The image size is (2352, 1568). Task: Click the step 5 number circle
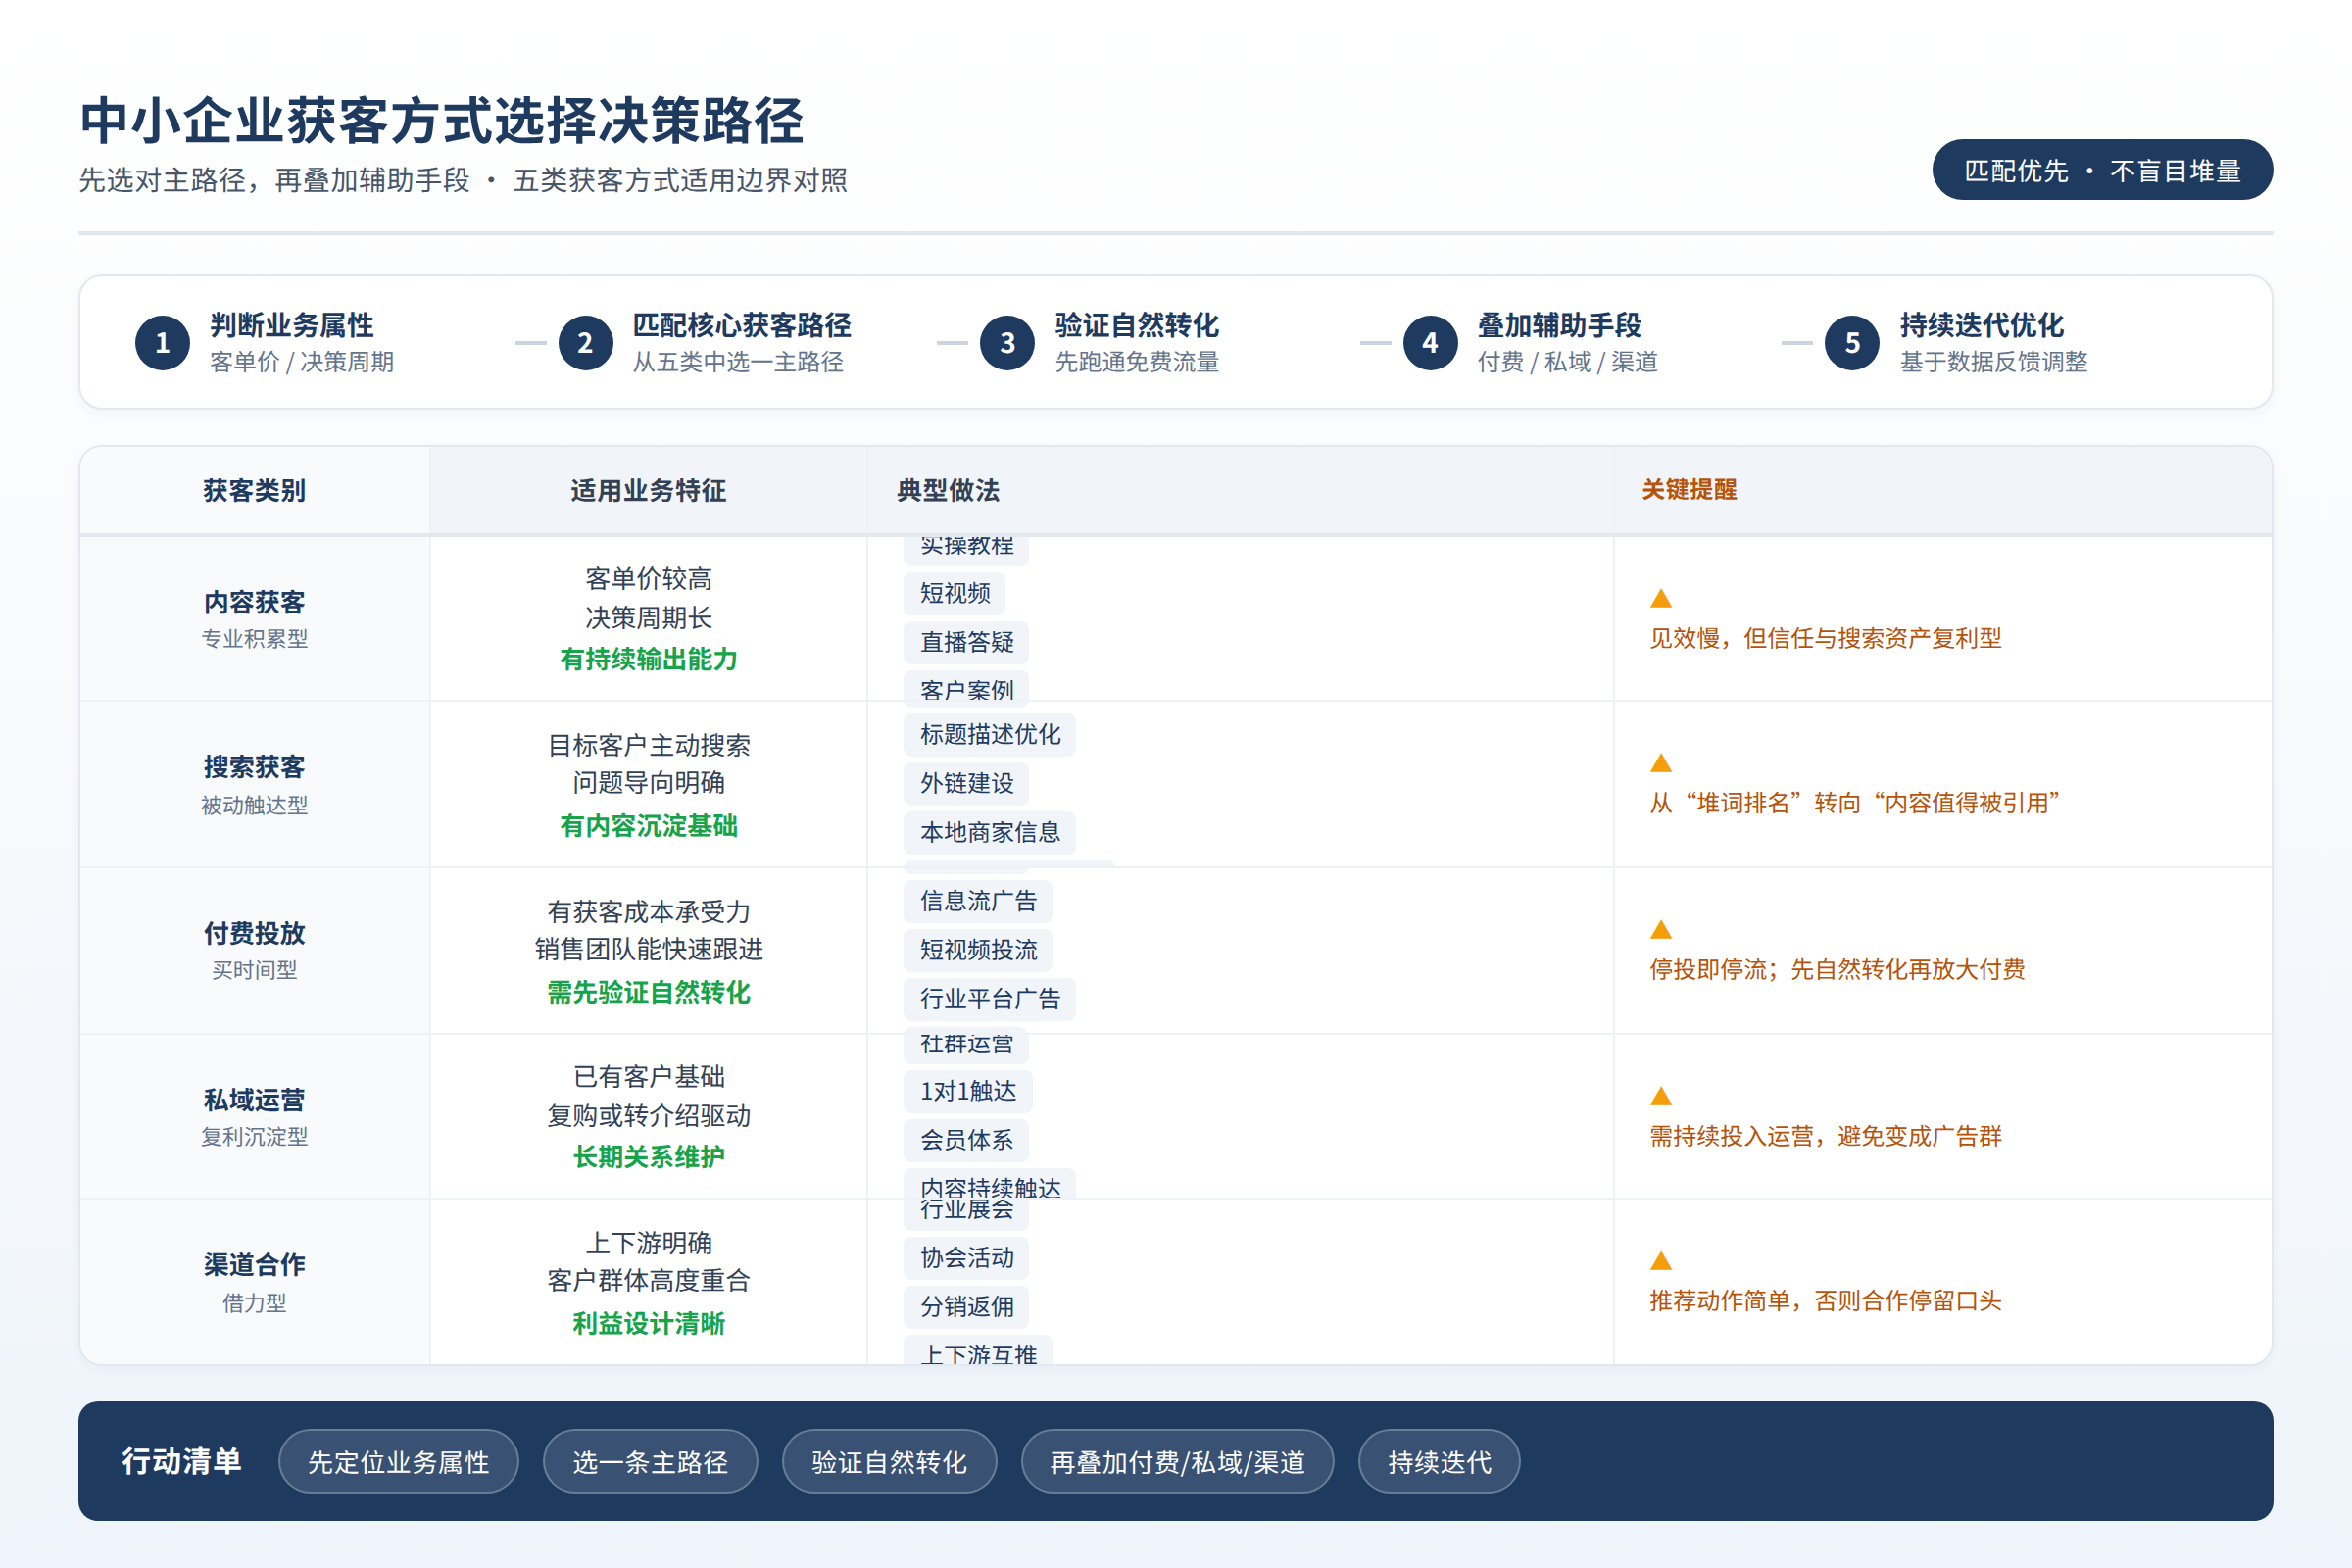(x=1852, y=343)
